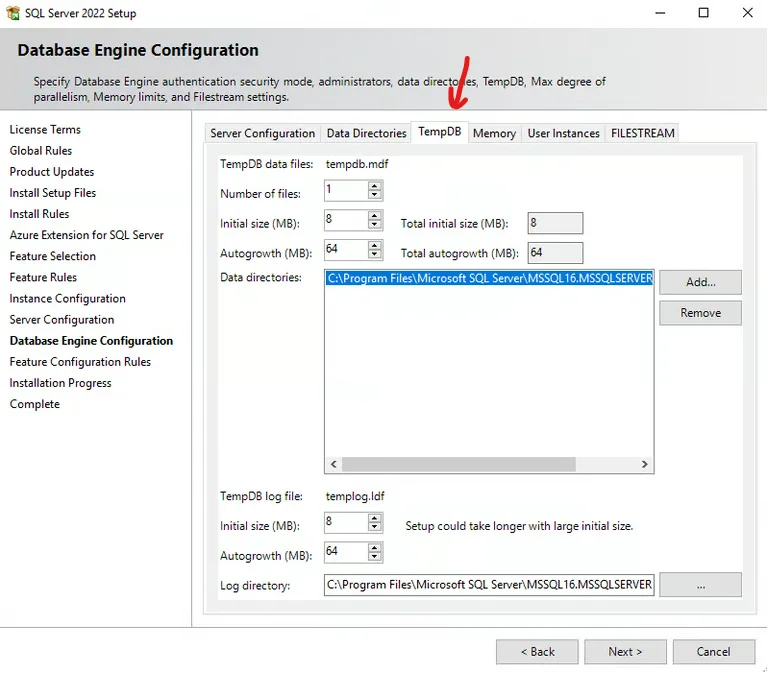Decrease Number of files with down arrow
The width and height of the screenshot is (773, 682).
pyautogui.click(x=375, y=195)
